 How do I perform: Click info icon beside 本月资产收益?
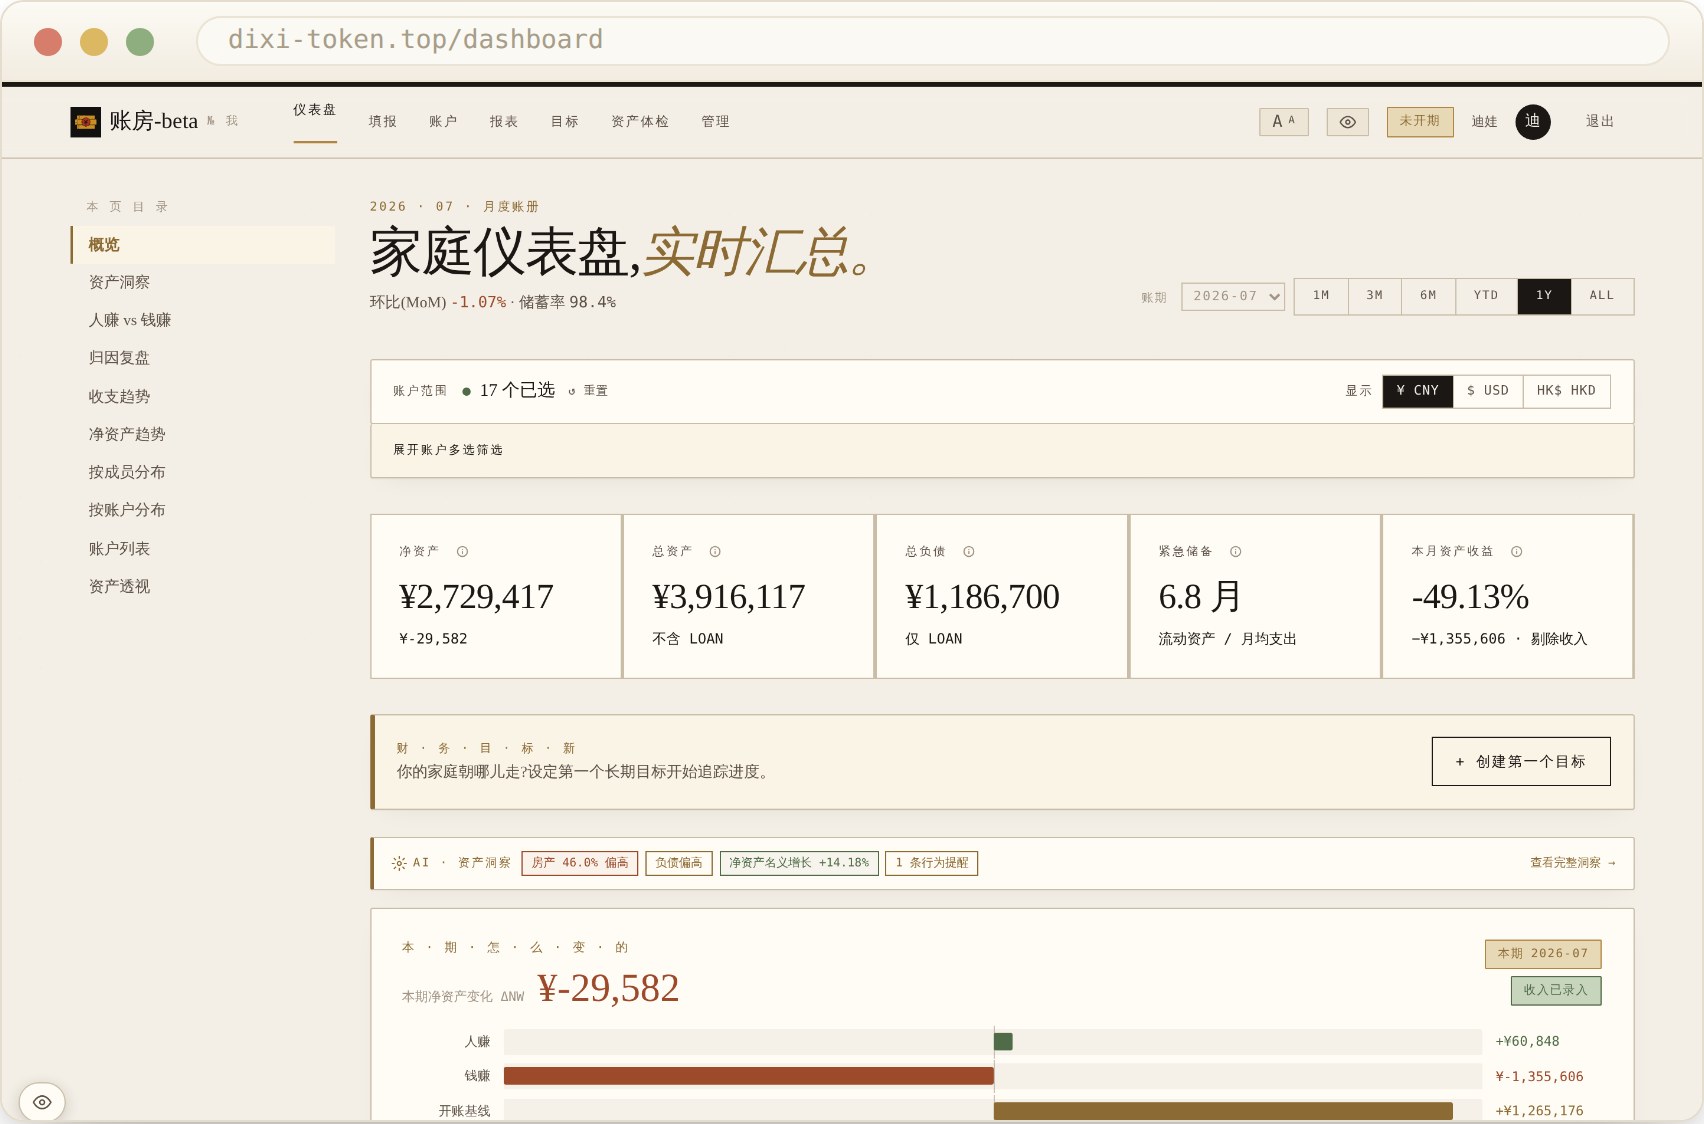tap(1516, 552)
